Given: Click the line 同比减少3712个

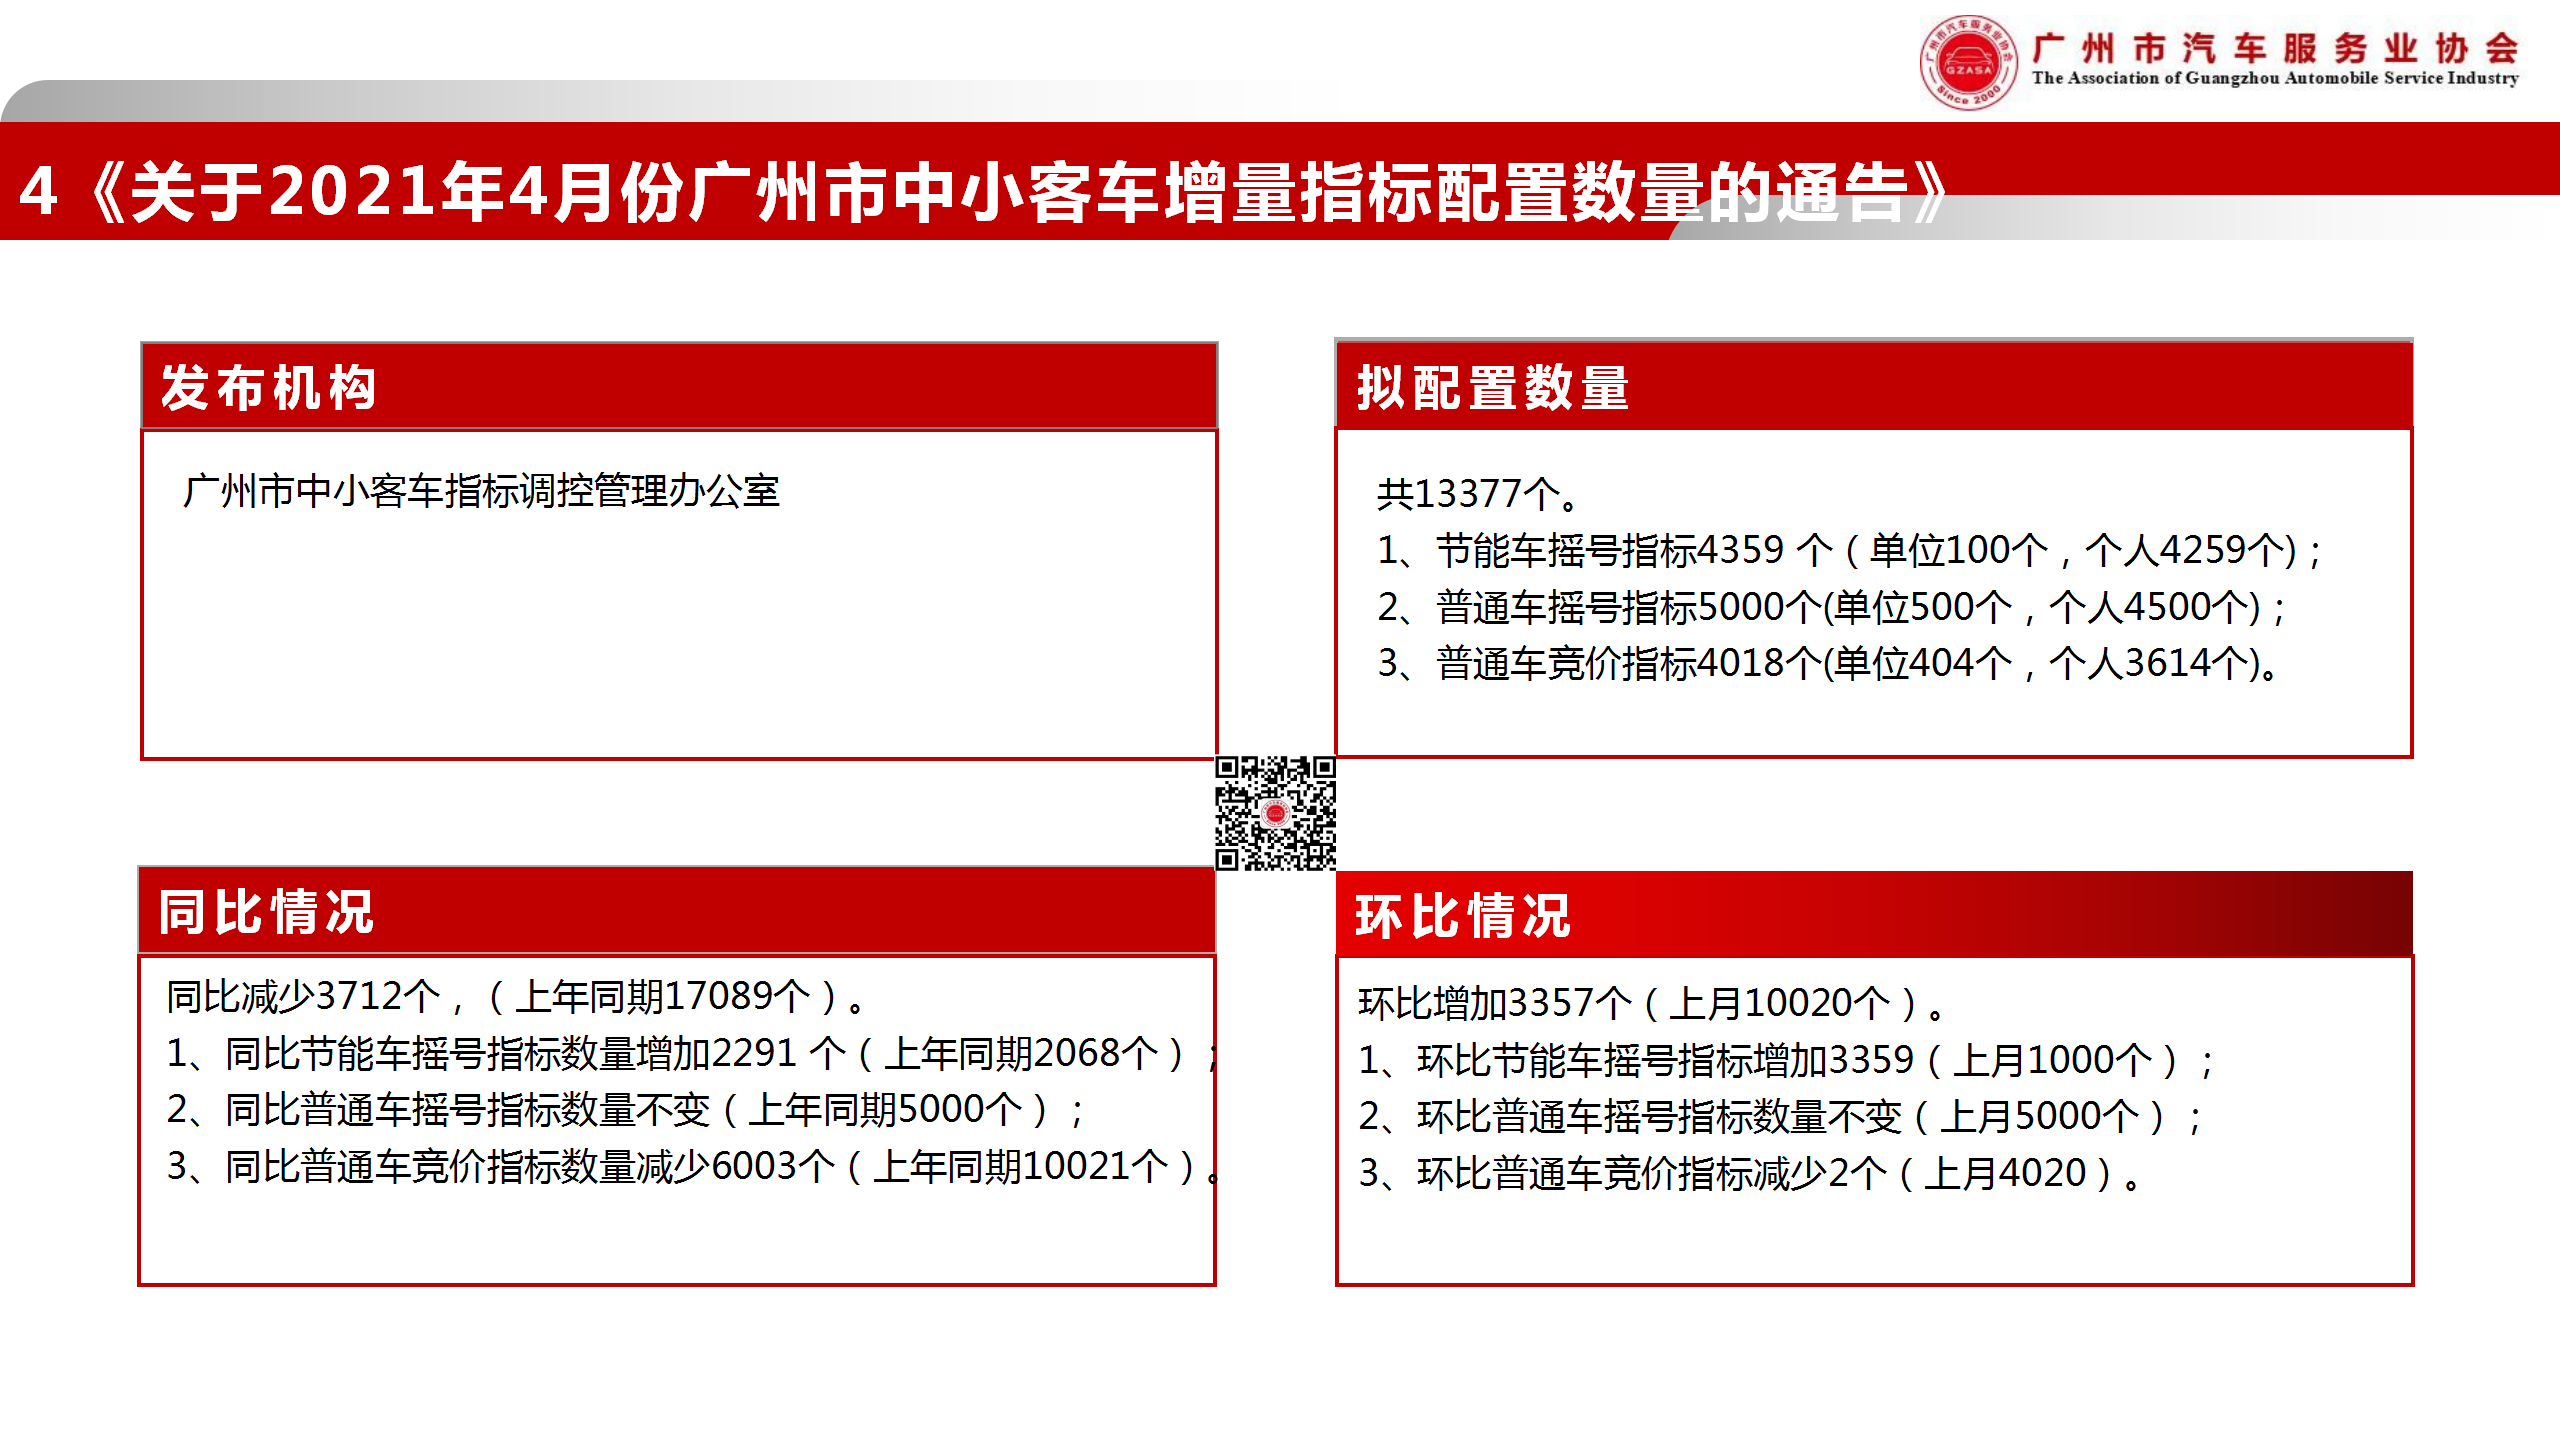Looking at the screenshot, I should tap(516, 997).
